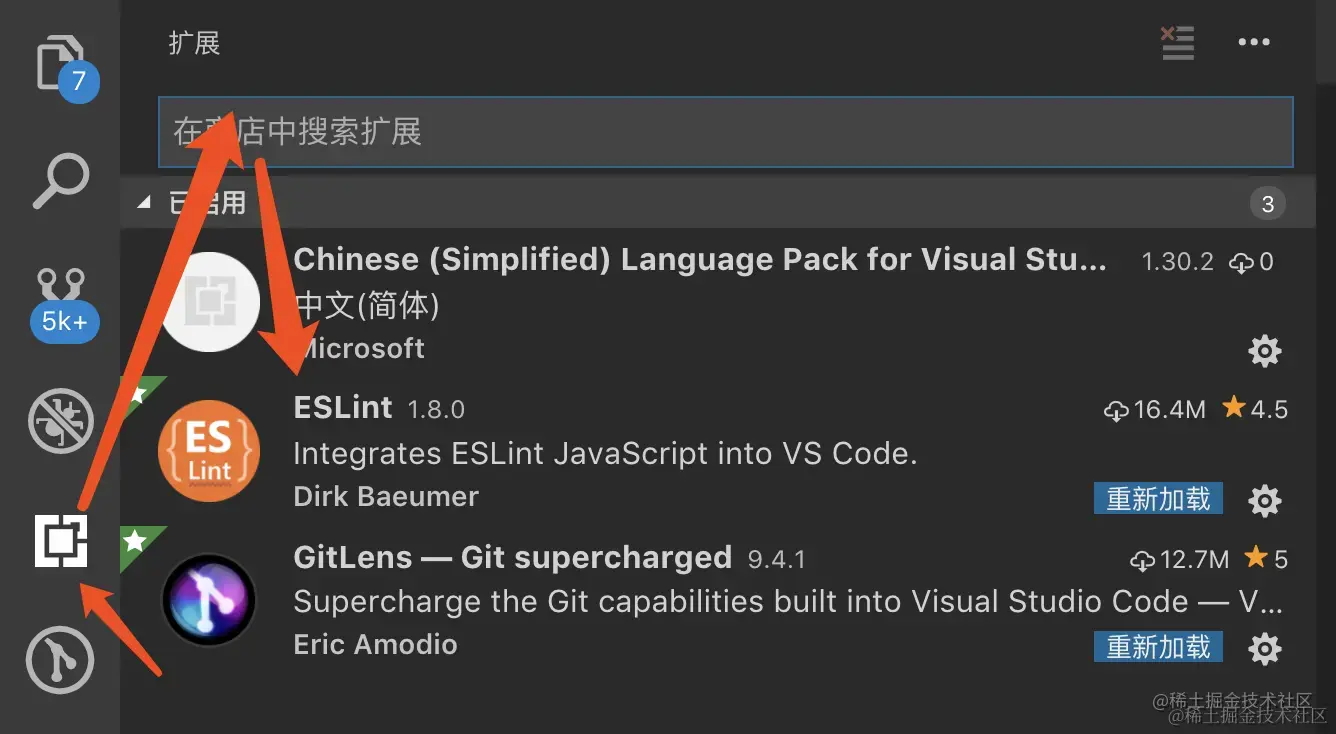Open Chinese Language Pack manage gear
Image resolution: width=1336 pixels, height=734 pixels.
pyautogui.click(x=1265, y=351)
